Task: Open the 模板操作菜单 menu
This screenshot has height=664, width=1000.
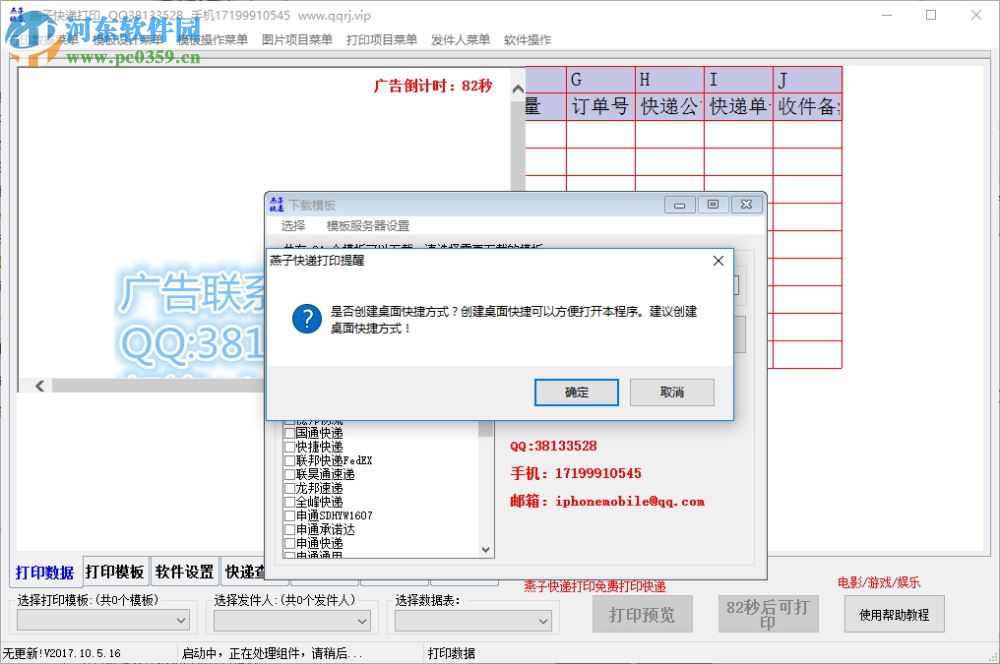Action: click(x=212, y=40)
